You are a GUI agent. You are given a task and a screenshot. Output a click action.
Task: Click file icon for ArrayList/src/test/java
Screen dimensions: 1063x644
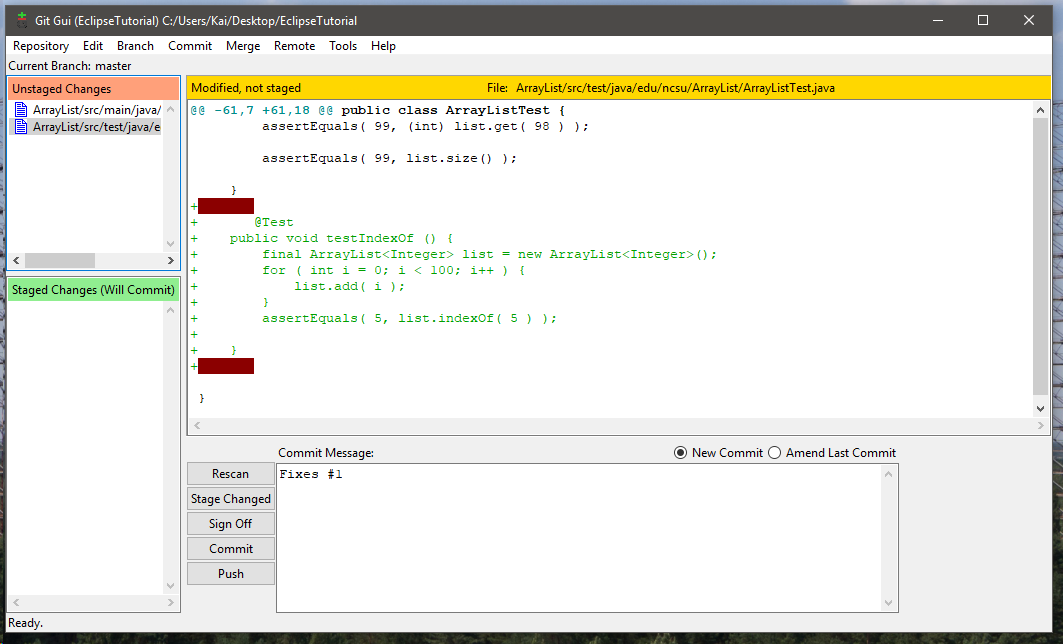[21, 127]
